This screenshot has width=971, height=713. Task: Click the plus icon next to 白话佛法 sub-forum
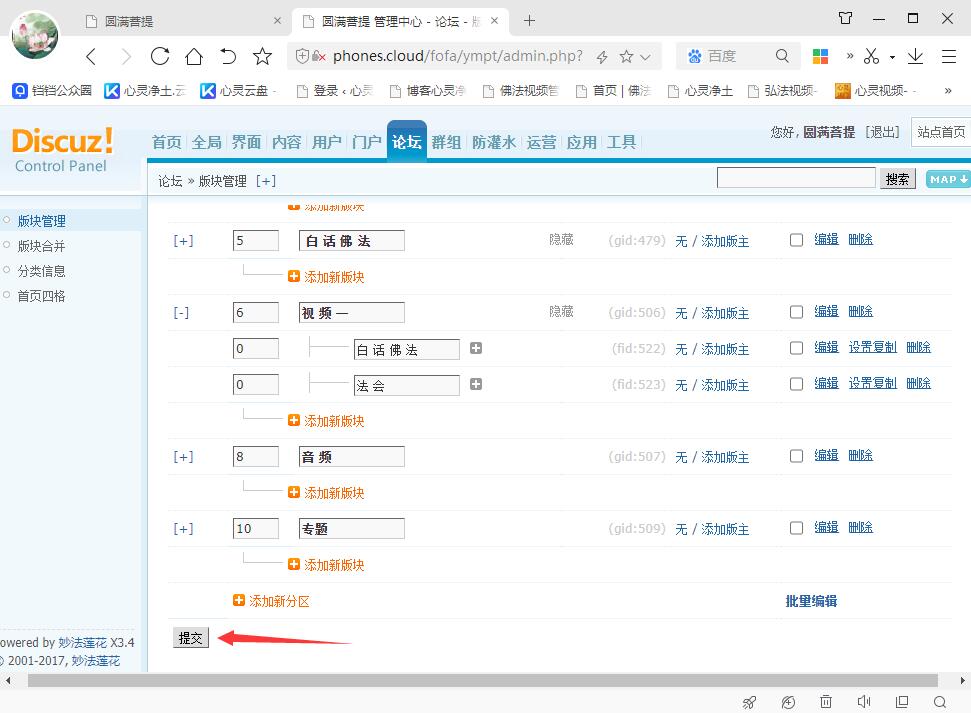point(476,348)
